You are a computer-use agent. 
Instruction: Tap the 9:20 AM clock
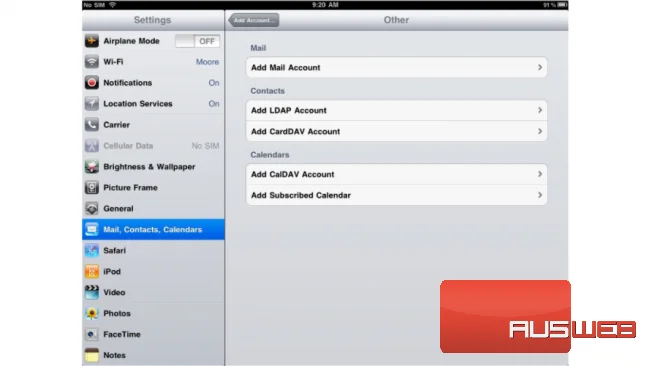point(325,5)
